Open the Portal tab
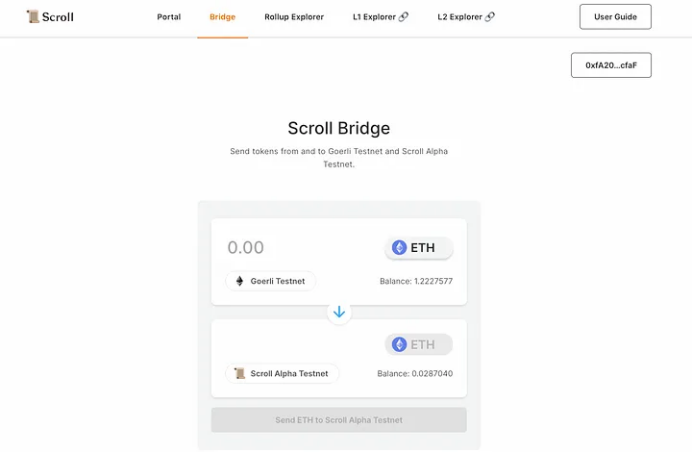 169,17
